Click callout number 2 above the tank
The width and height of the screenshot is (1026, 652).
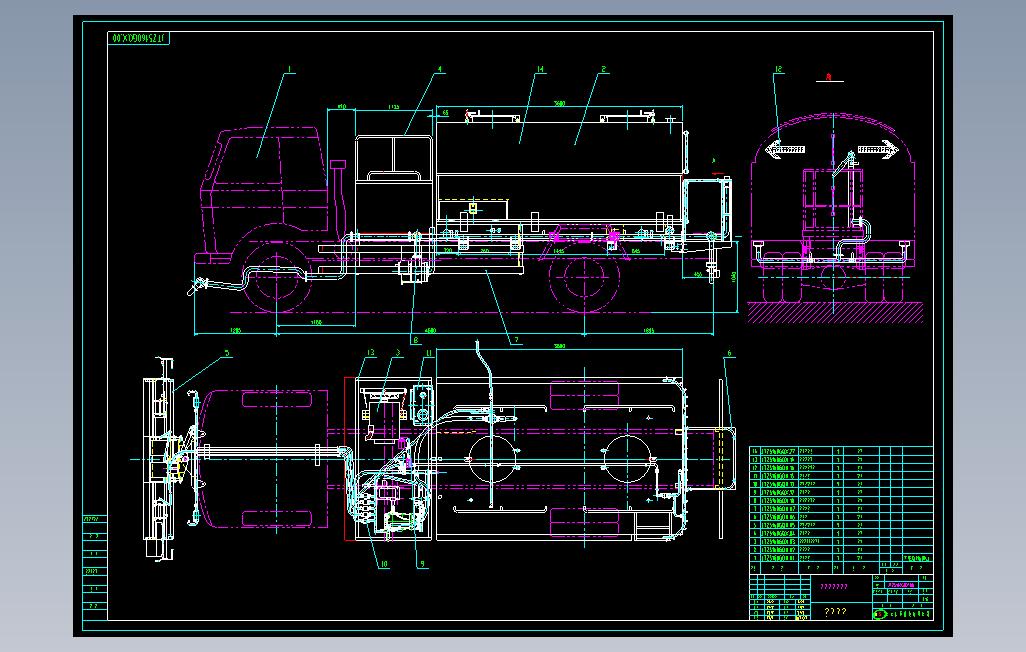(x=603, y=68)
